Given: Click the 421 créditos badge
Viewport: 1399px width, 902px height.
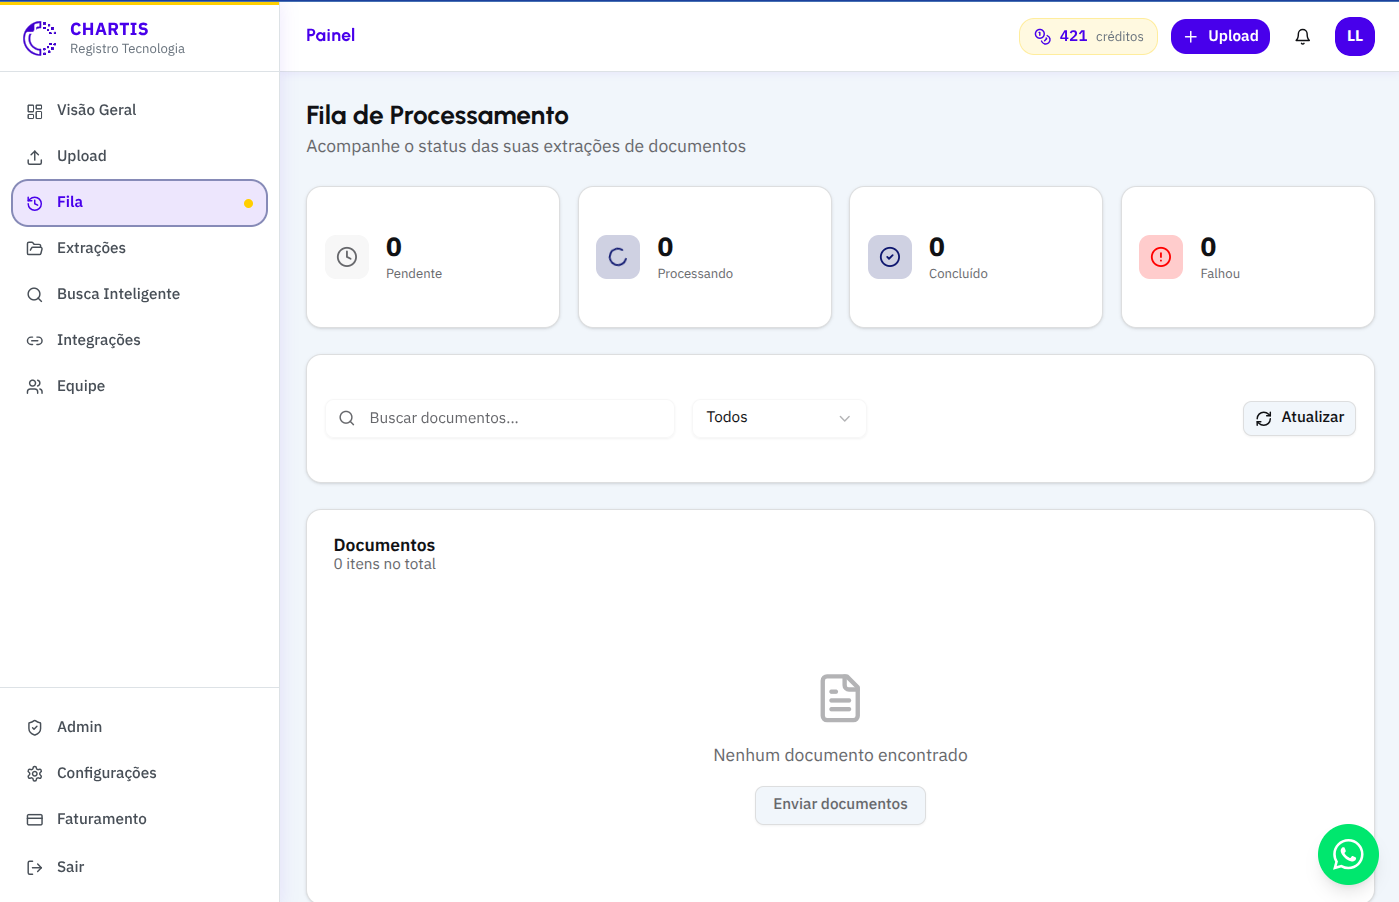Looking at the screenshot, I should (x=1088, y=36).
